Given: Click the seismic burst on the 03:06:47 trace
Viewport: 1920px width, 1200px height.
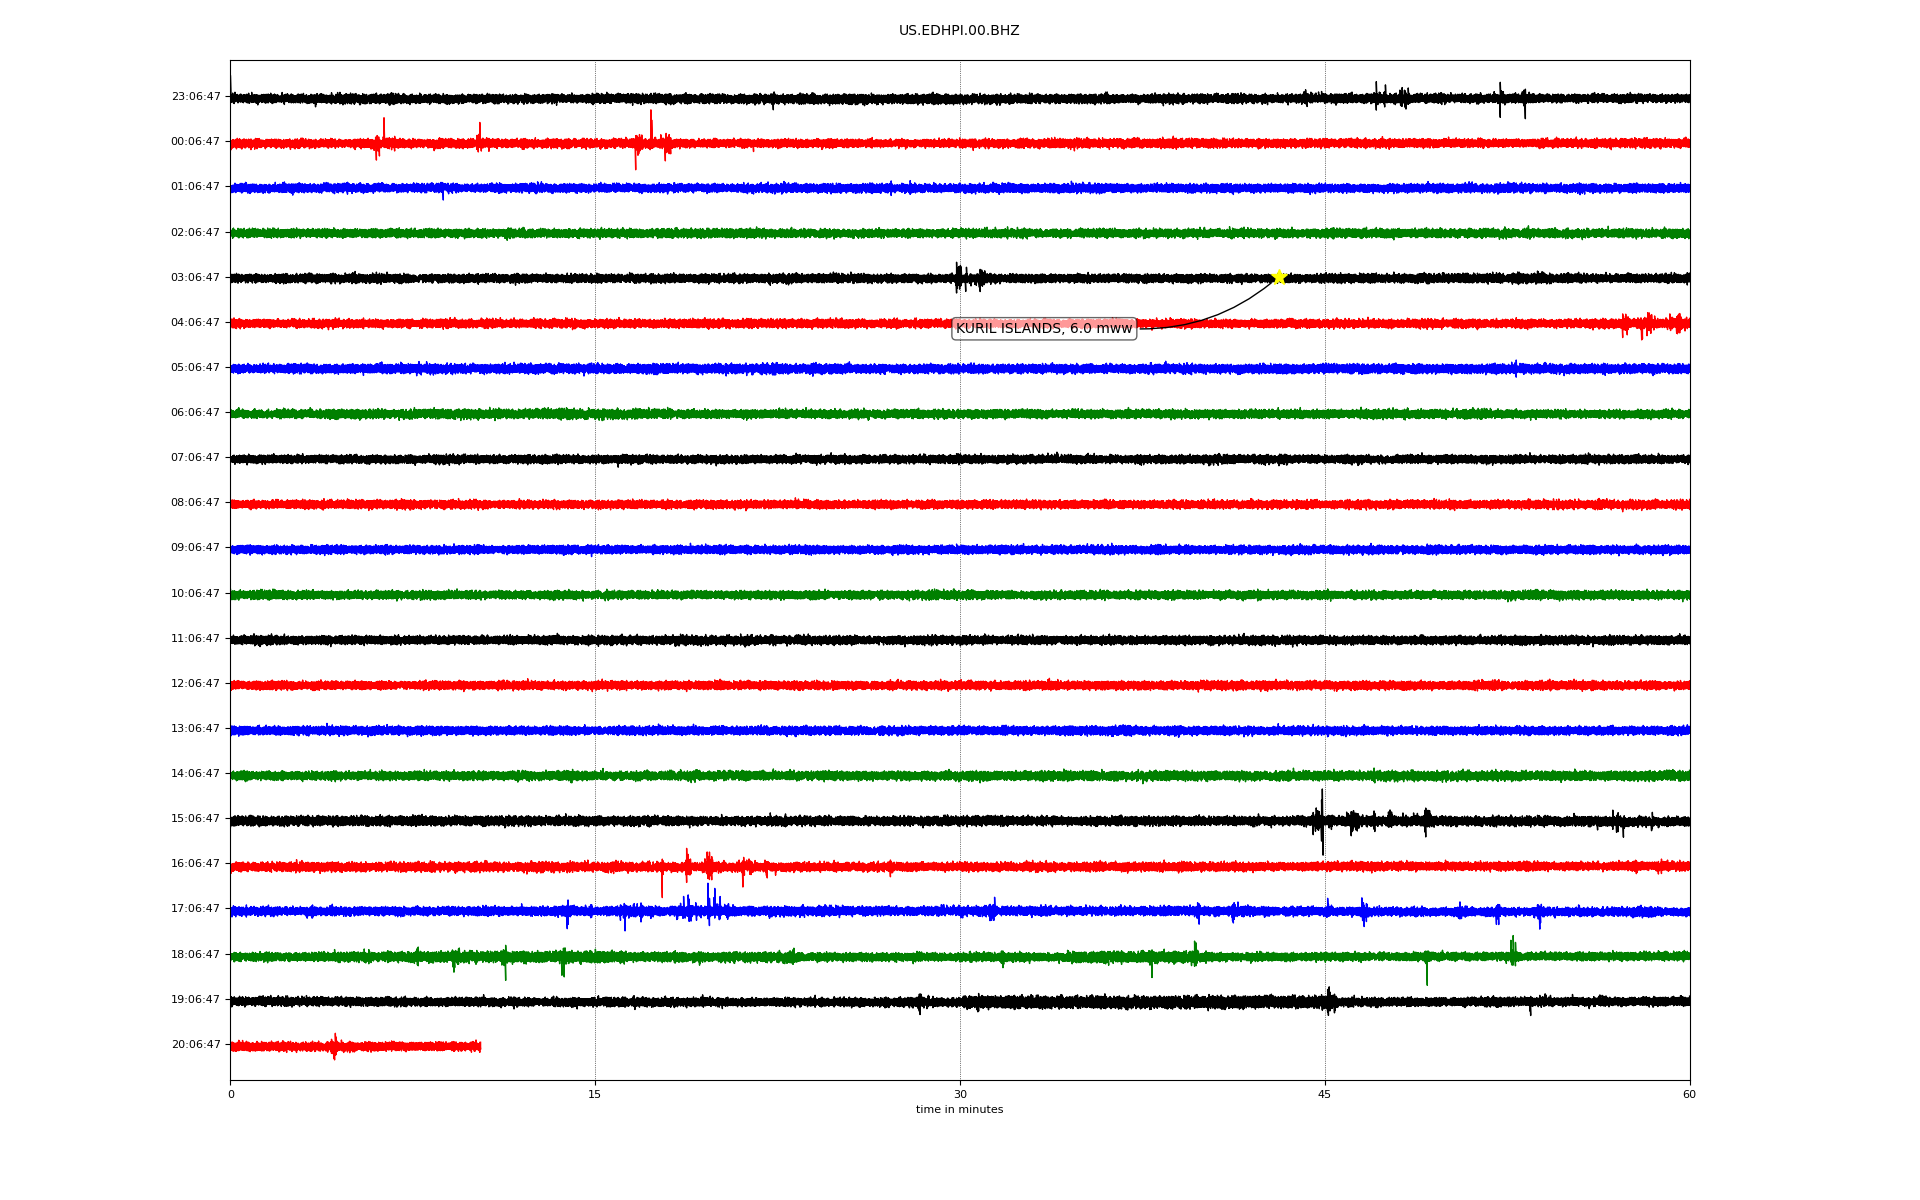Looking at the screenshot, I should (968, 277).
